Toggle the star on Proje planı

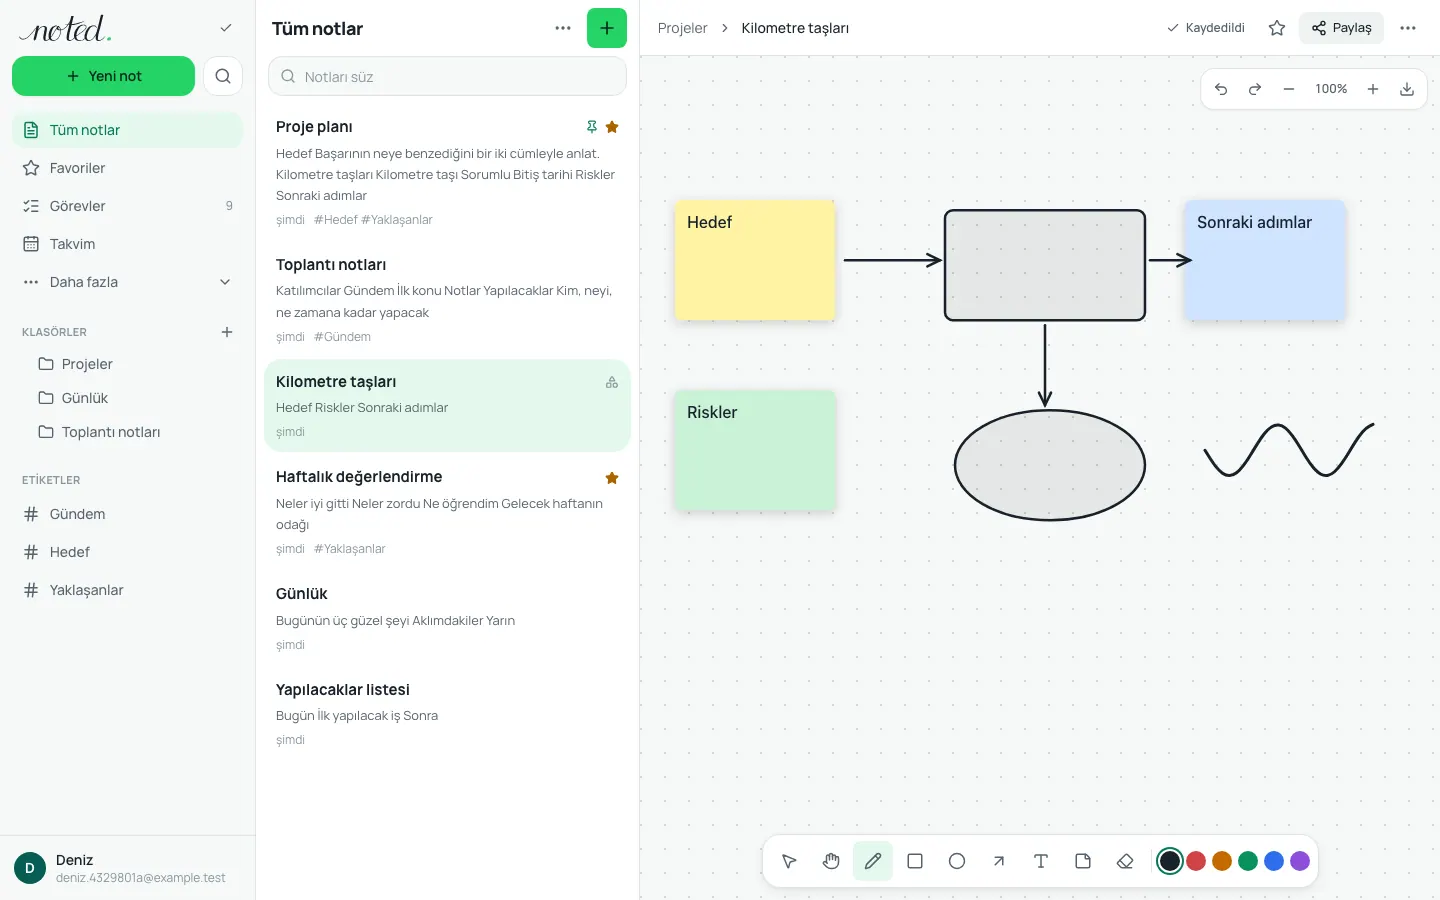click(x=612, y=127)
